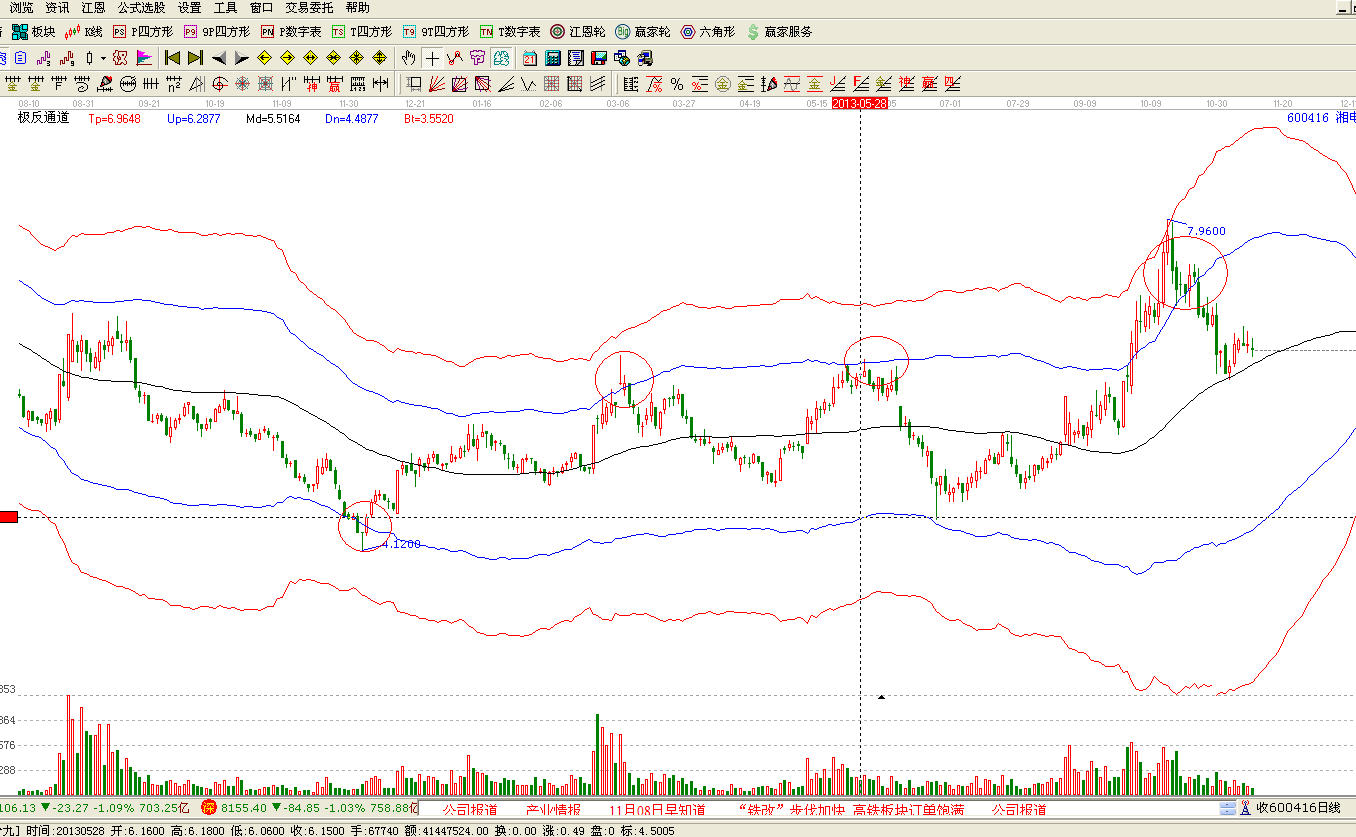Open the 交易委托 menu
This screenshot has width=1356, height=837.
(x=309, y=8)
